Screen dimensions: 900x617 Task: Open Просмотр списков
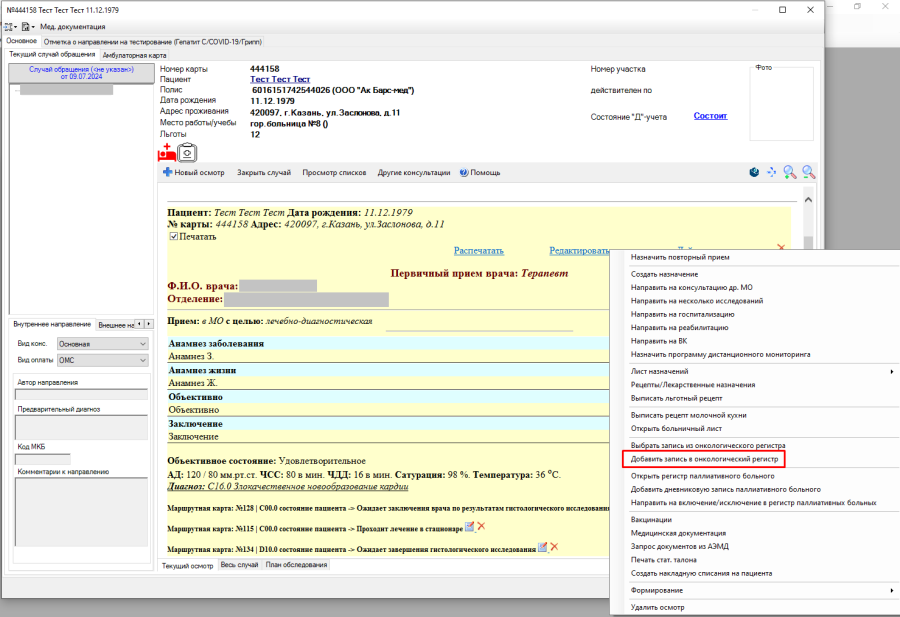[334, 173]
